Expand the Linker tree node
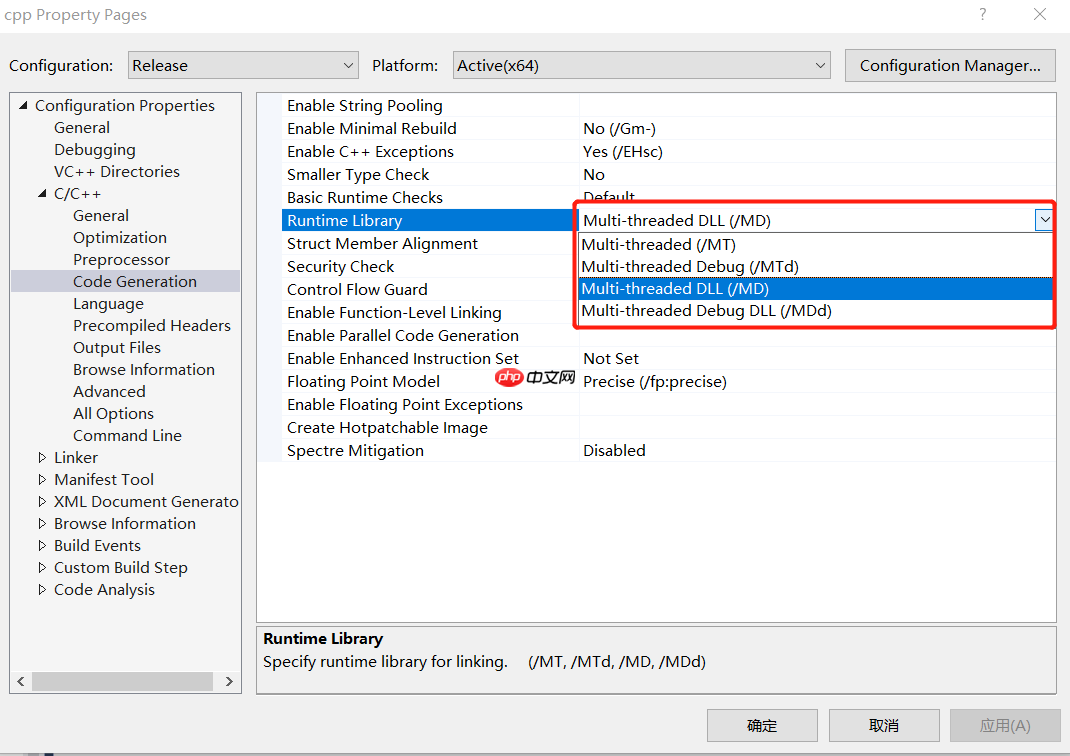 click(x=42, y=457)
